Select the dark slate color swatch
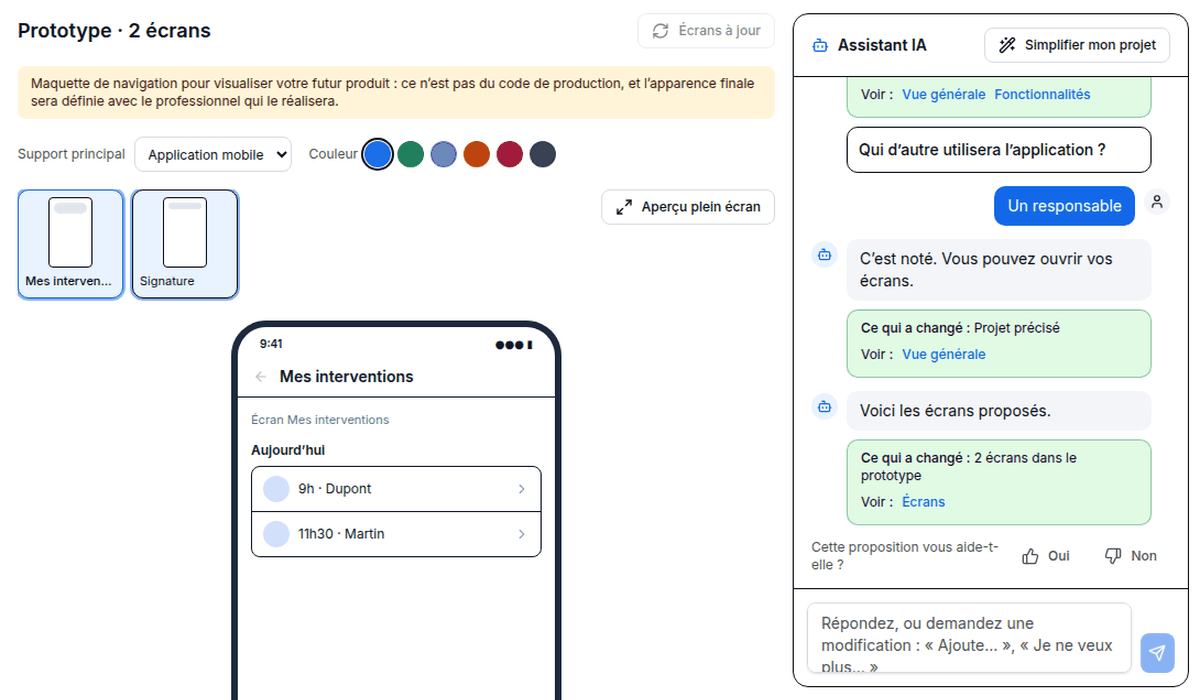This screenshot has width=1200, height=700. tap(542, 154)
